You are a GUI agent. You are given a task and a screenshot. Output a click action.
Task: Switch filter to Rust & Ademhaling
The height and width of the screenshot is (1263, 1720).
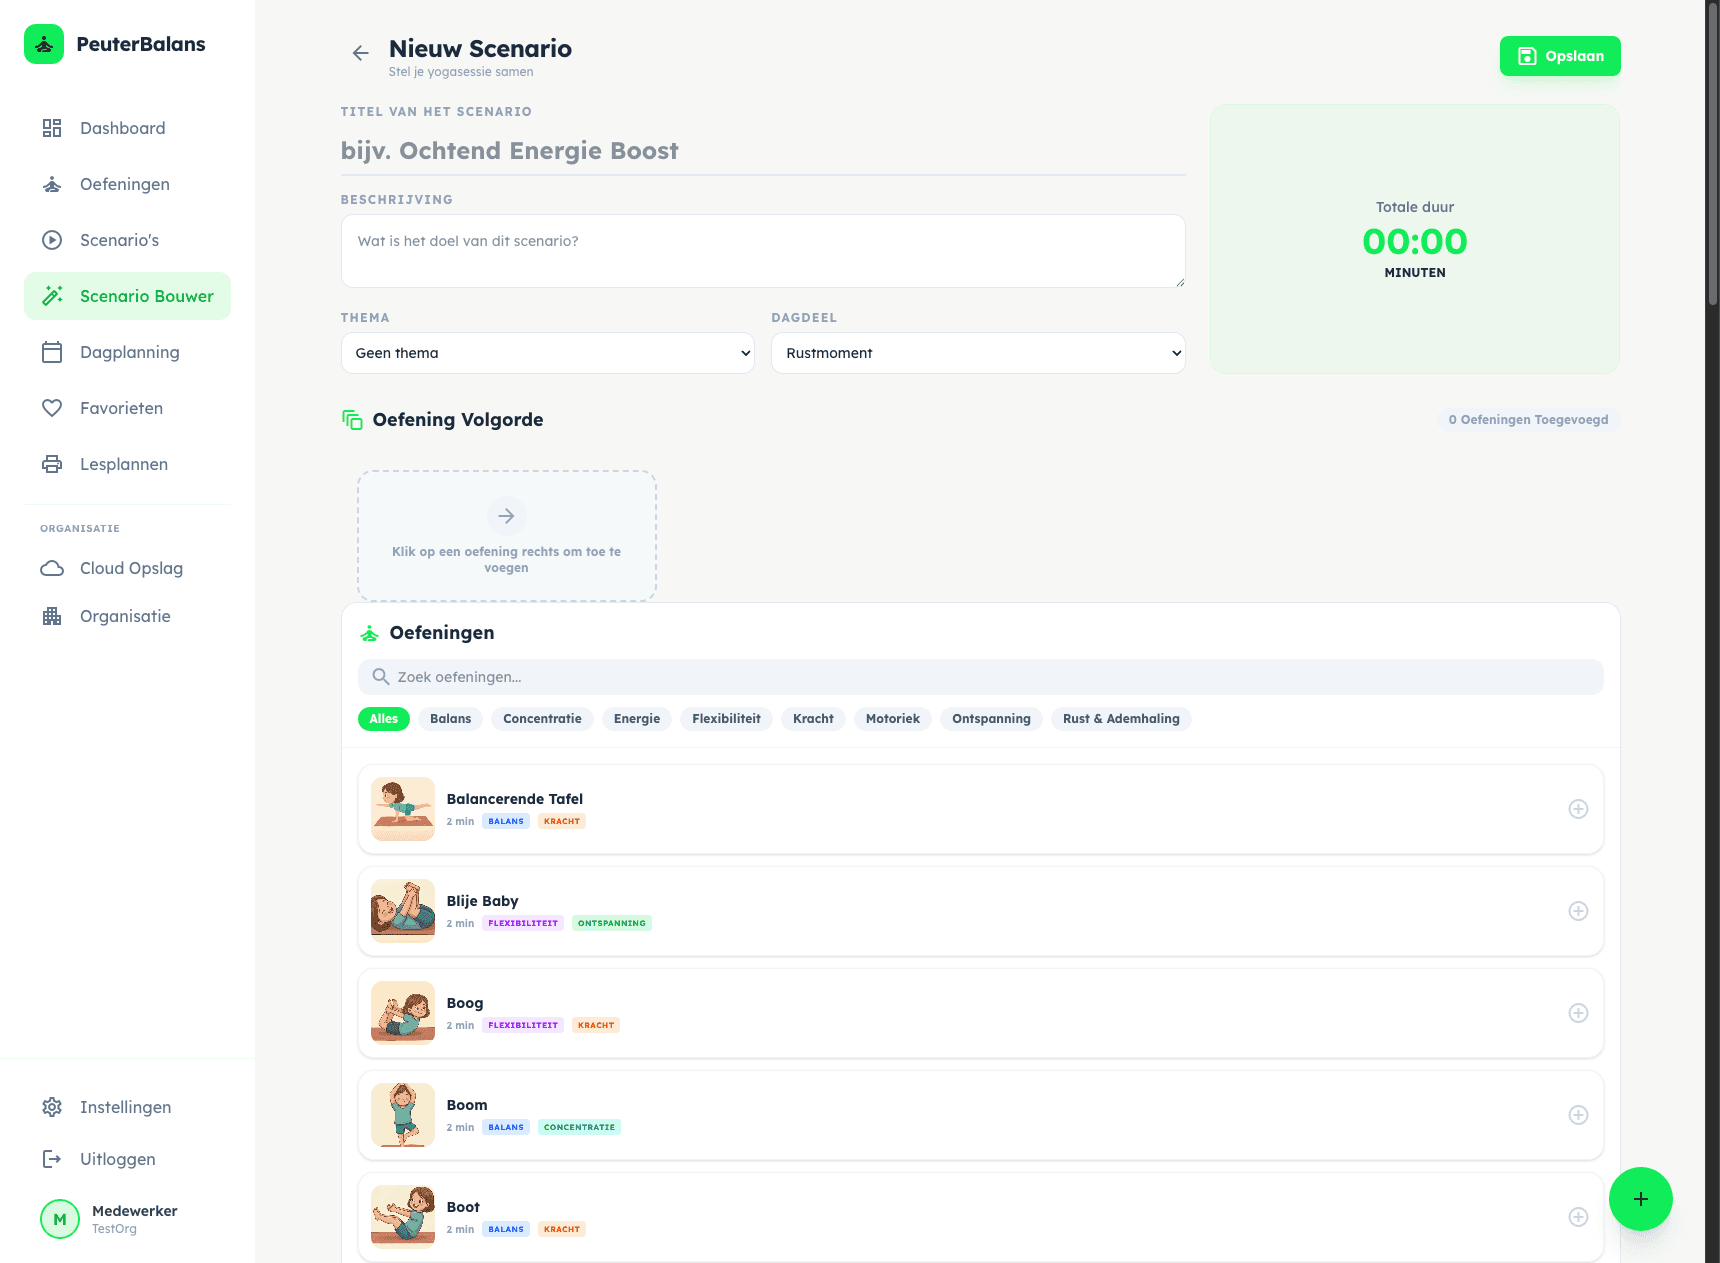coord(1121,719)
